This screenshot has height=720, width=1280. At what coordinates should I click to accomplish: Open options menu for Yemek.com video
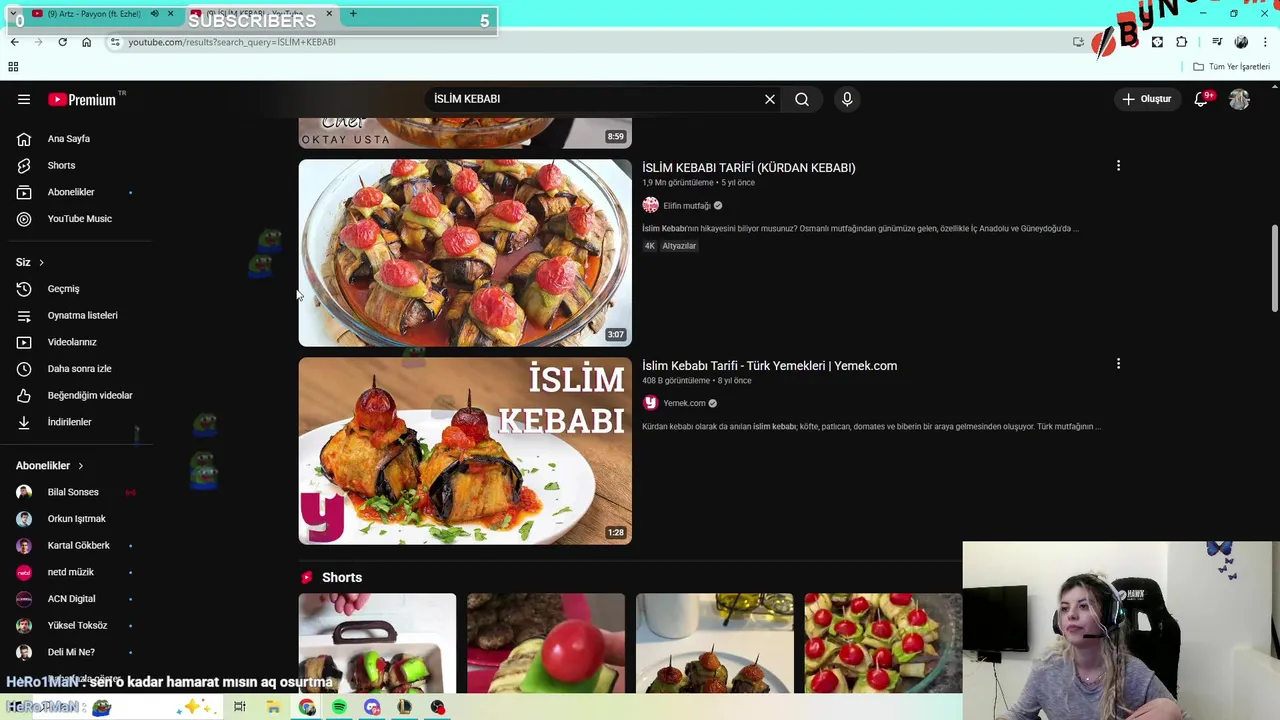tap(1118, 364)
